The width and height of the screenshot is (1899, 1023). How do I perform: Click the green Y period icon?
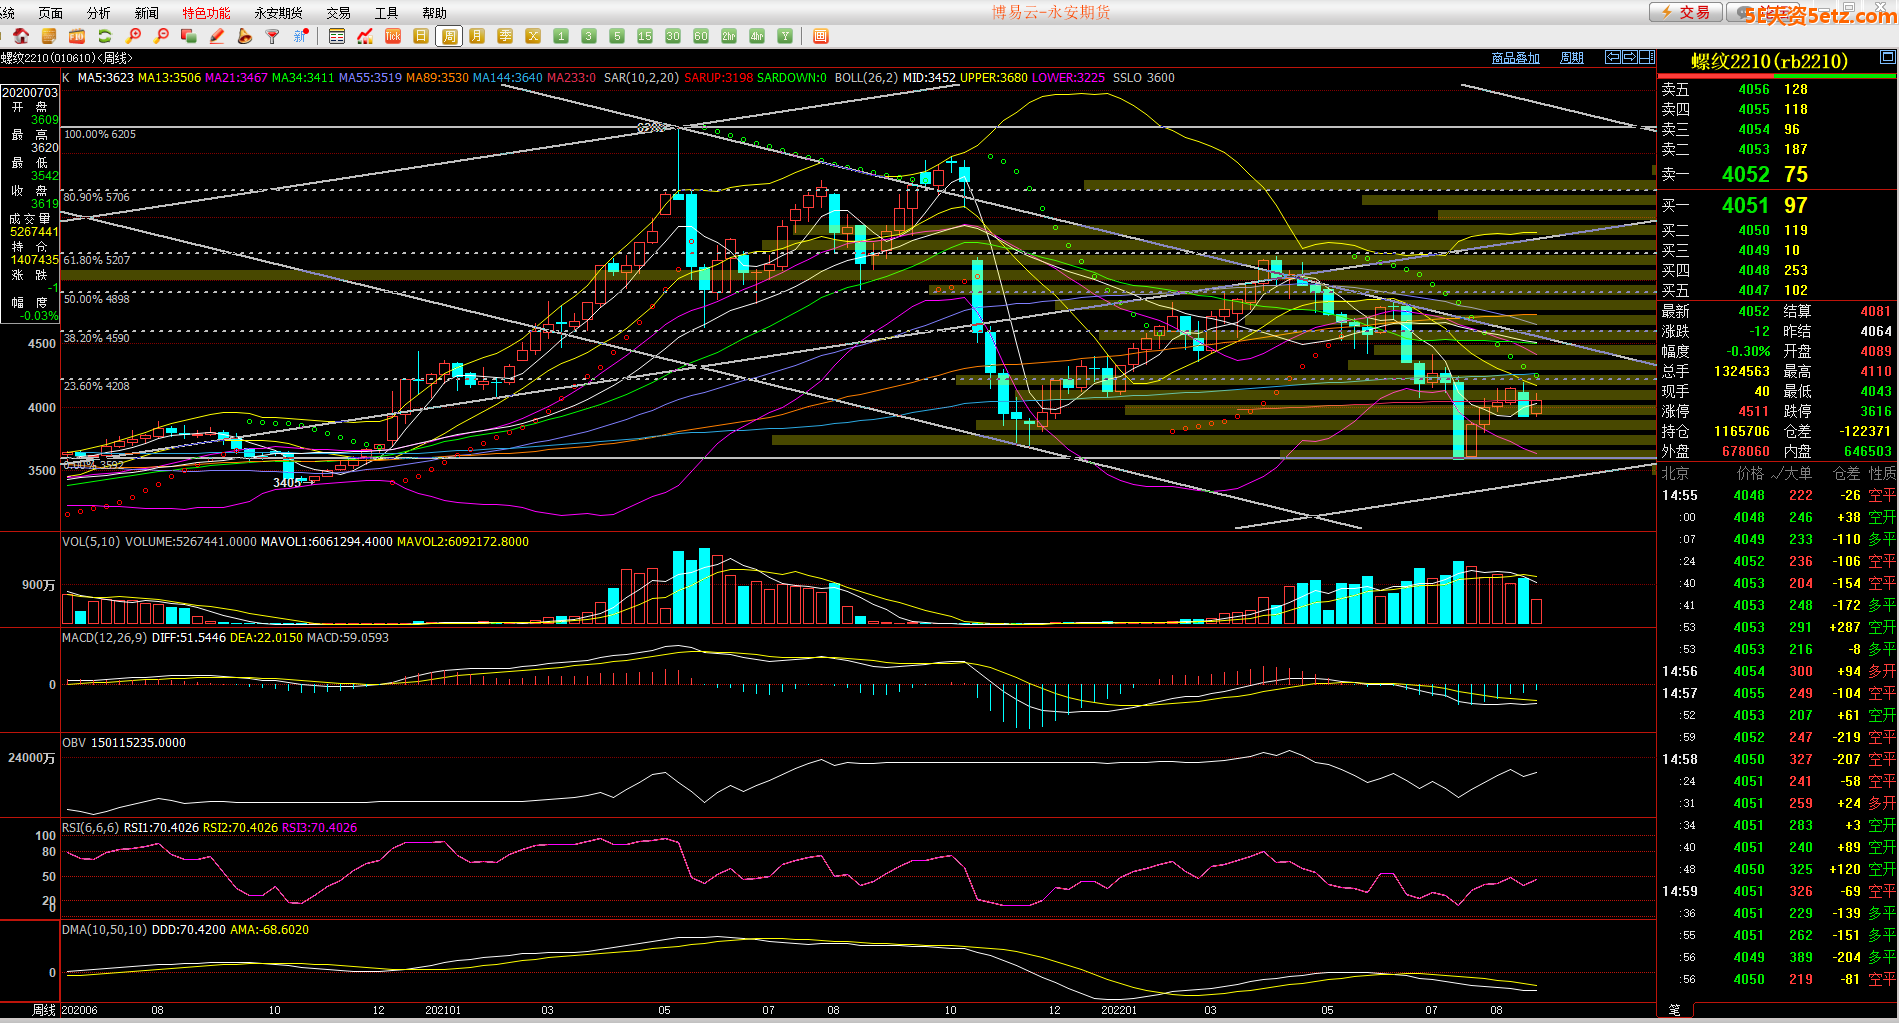point(785,36)
